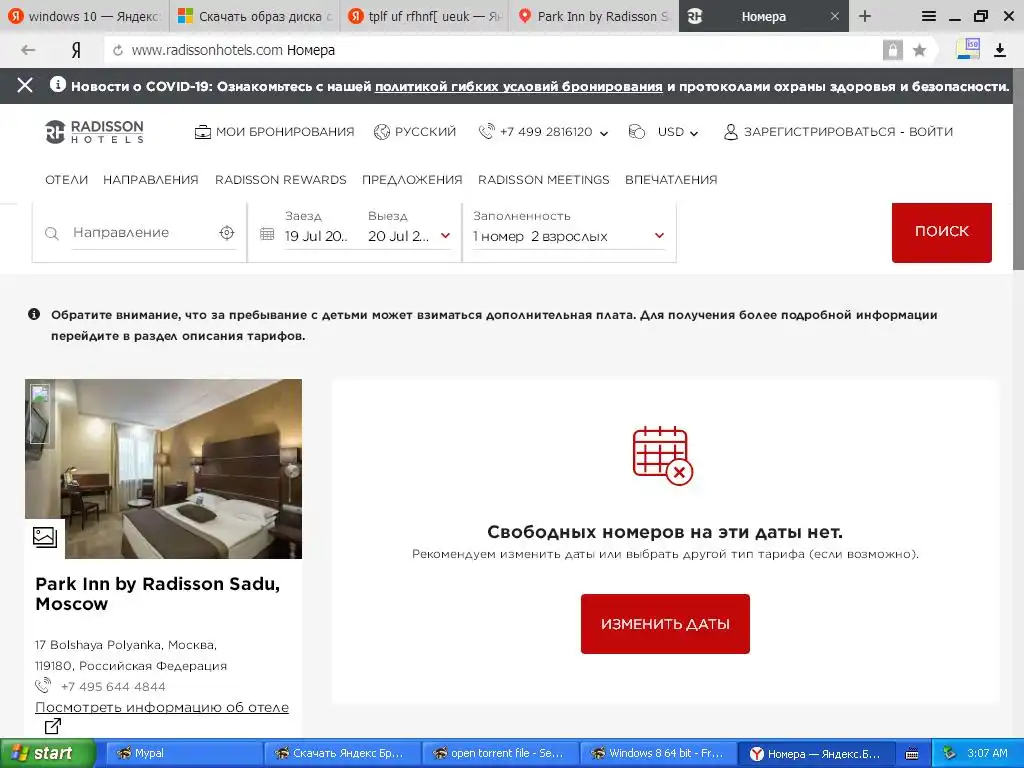The image size is (1024, 768).
Task: Open the flexible booking policy link
Action: coord(519,87)
